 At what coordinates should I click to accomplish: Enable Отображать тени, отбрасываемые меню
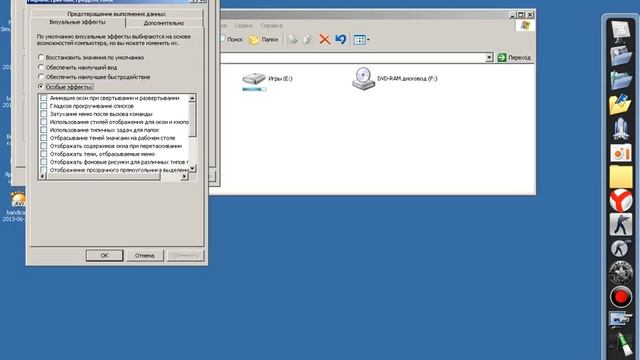(44, 154)
